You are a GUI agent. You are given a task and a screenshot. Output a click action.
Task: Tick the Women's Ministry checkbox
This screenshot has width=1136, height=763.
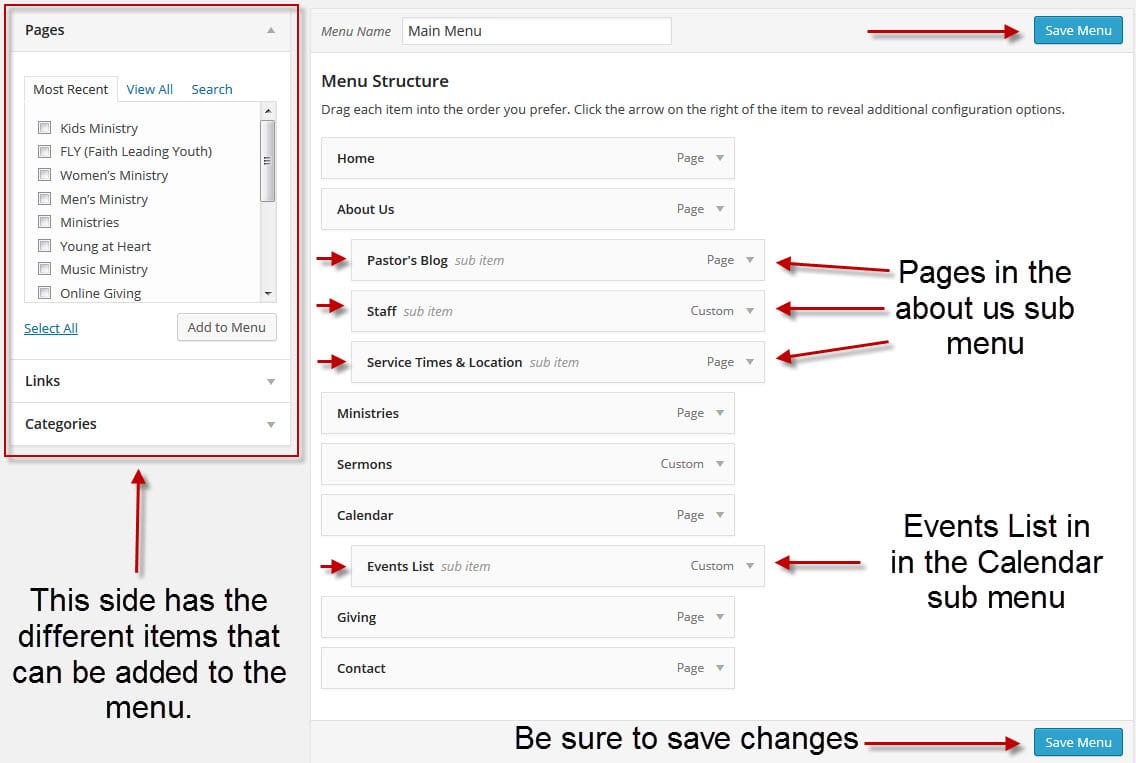(x=44, y=175)
